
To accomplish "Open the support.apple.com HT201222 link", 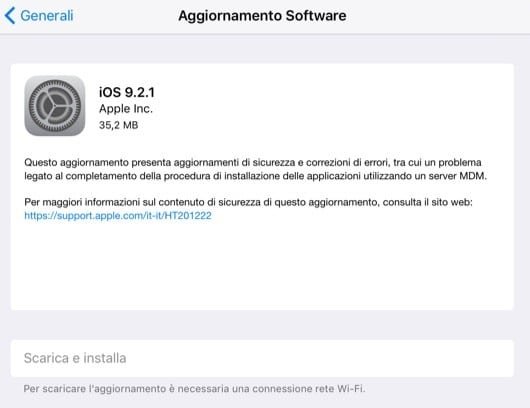I will pos(118,216).
